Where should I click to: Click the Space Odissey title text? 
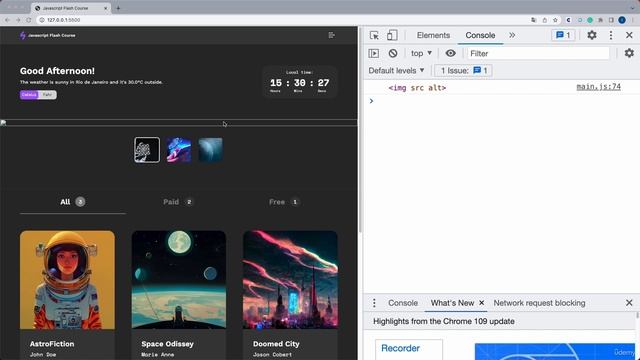pyautogui.click(x=167, y=344)
